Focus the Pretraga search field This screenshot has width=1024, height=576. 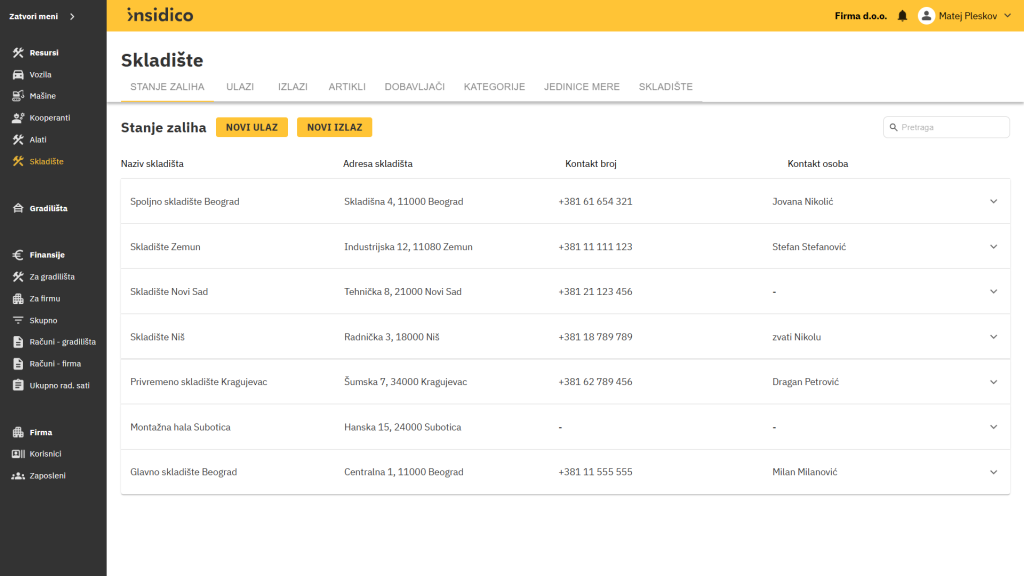946,127
